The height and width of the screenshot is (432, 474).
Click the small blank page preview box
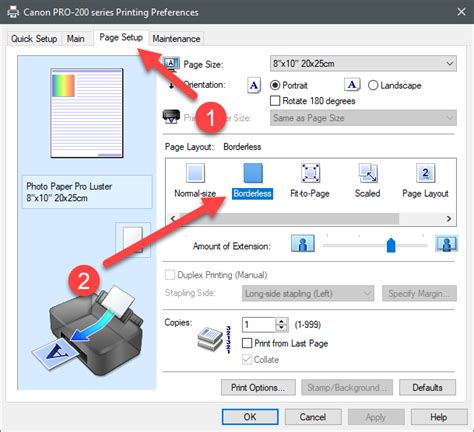tap(133, 240)
